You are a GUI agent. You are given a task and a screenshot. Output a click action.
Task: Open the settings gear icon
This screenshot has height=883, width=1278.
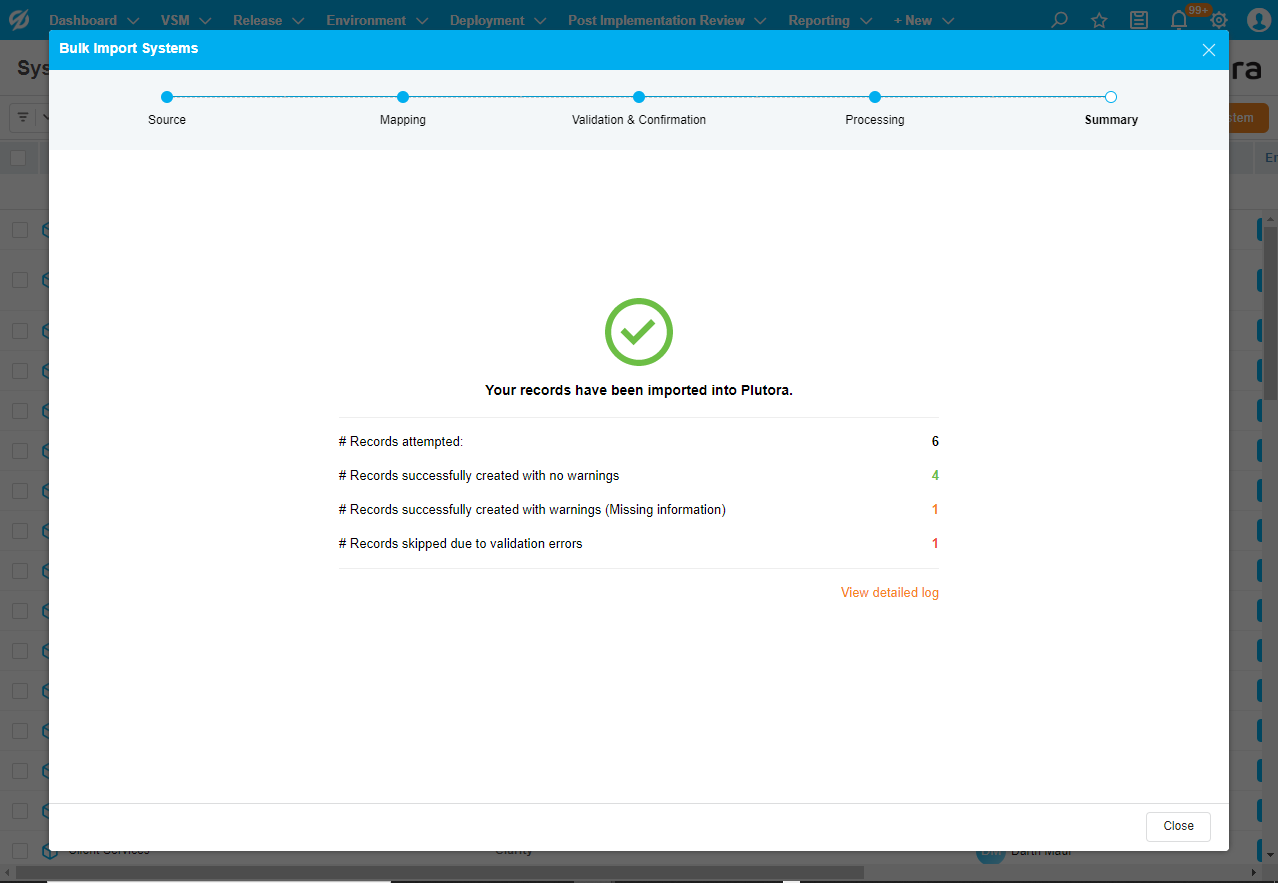coord(1219,20)
